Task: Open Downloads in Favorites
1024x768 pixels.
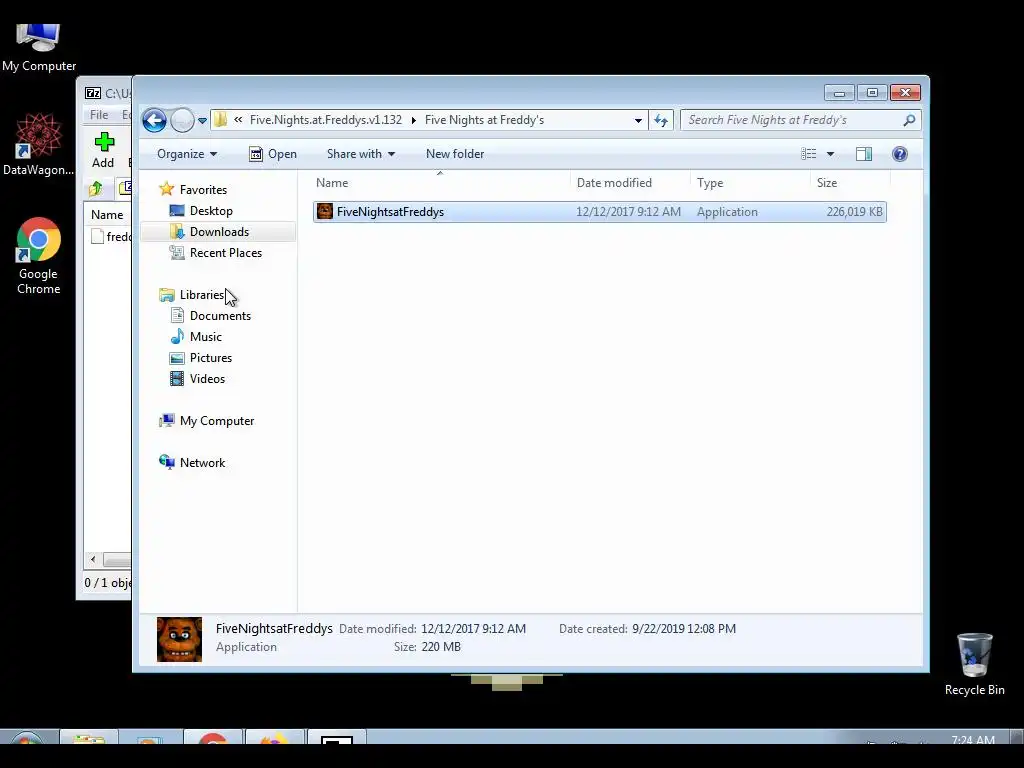Action: [x=219, y=232]
